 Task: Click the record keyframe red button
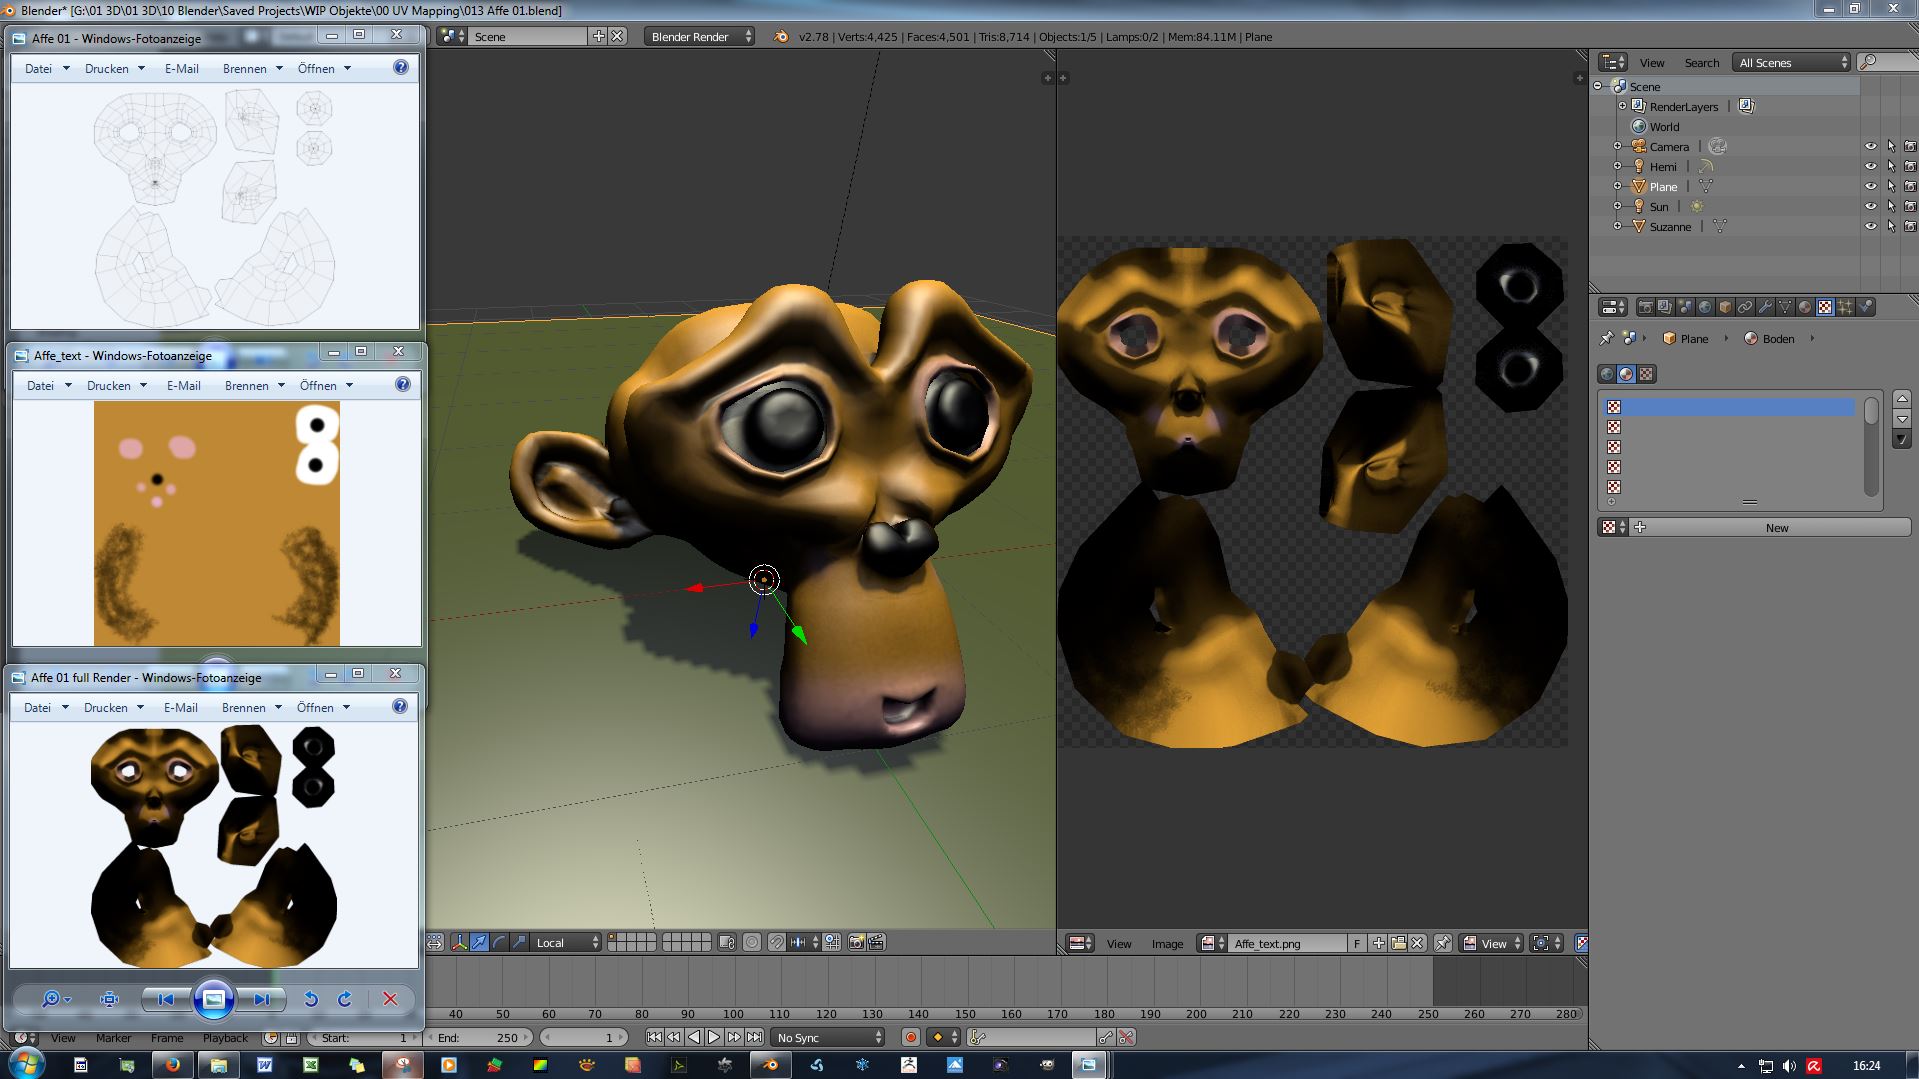[x=910, y=1037]
